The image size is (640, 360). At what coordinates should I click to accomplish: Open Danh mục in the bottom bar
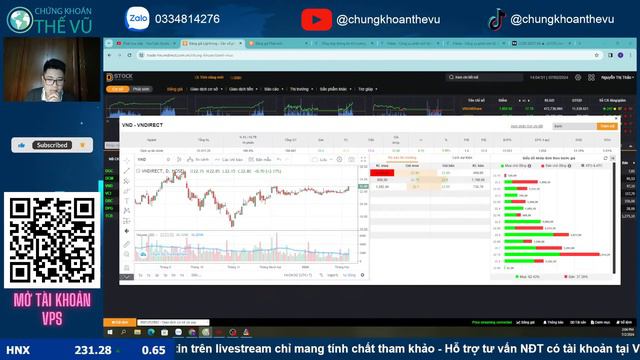[x=600, y=322]
